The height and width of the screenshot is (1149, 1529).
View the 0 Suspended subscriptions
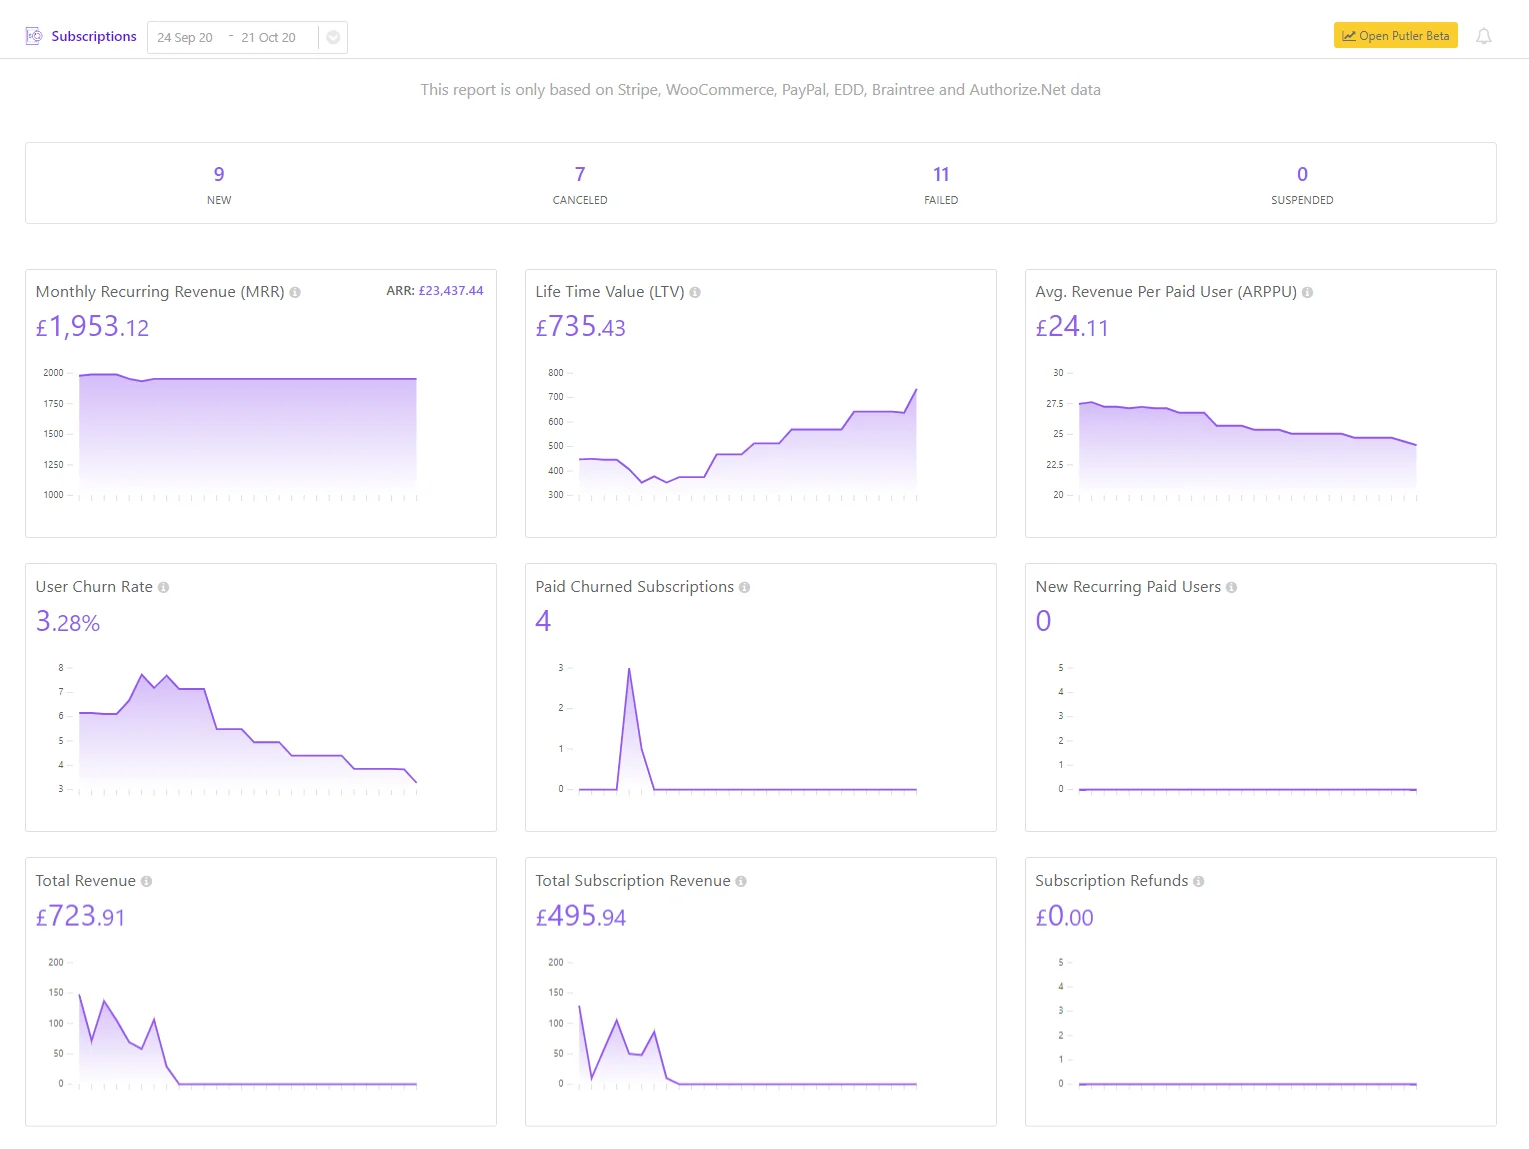tap(1302, 185)
